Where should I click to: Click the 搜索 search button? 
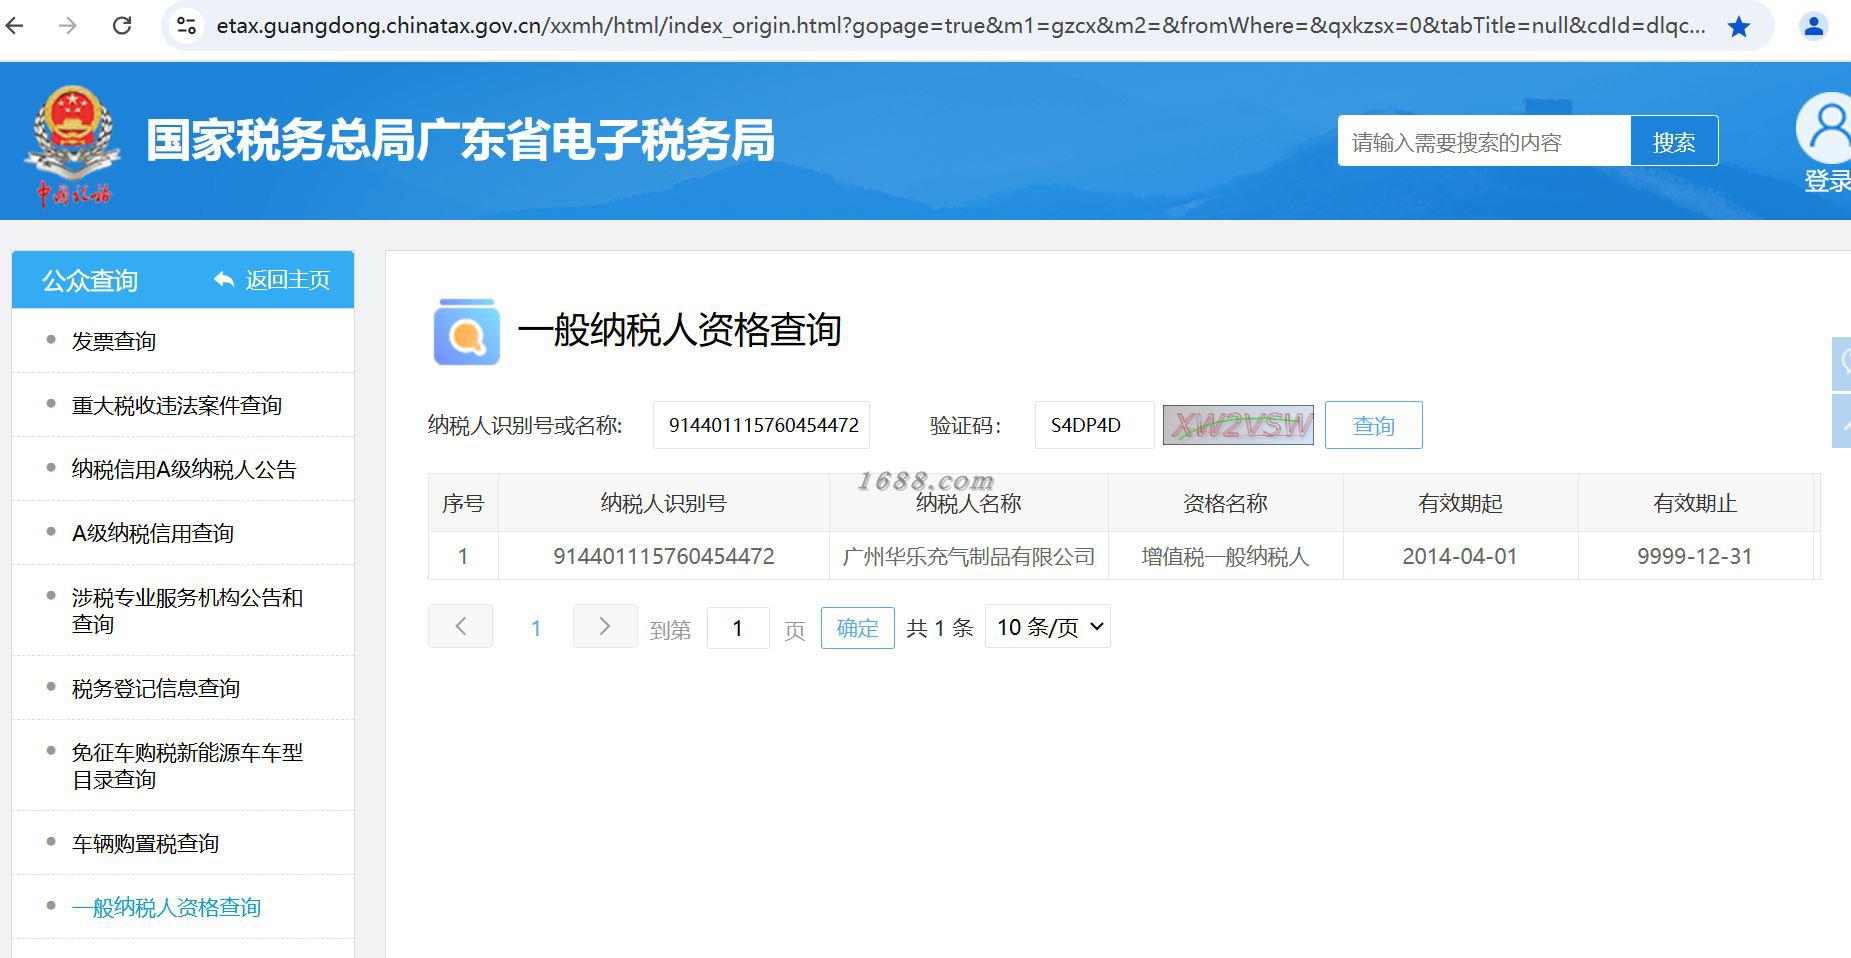(x=1674, y=141)
